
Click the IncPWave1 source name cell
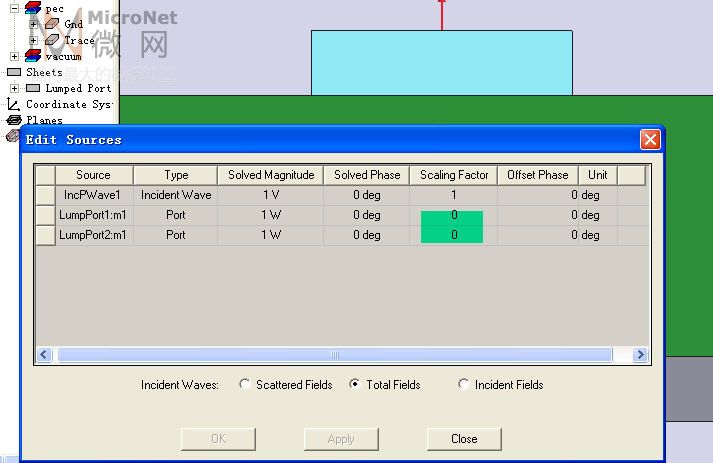pyautogui.click(x=94, y=195)
